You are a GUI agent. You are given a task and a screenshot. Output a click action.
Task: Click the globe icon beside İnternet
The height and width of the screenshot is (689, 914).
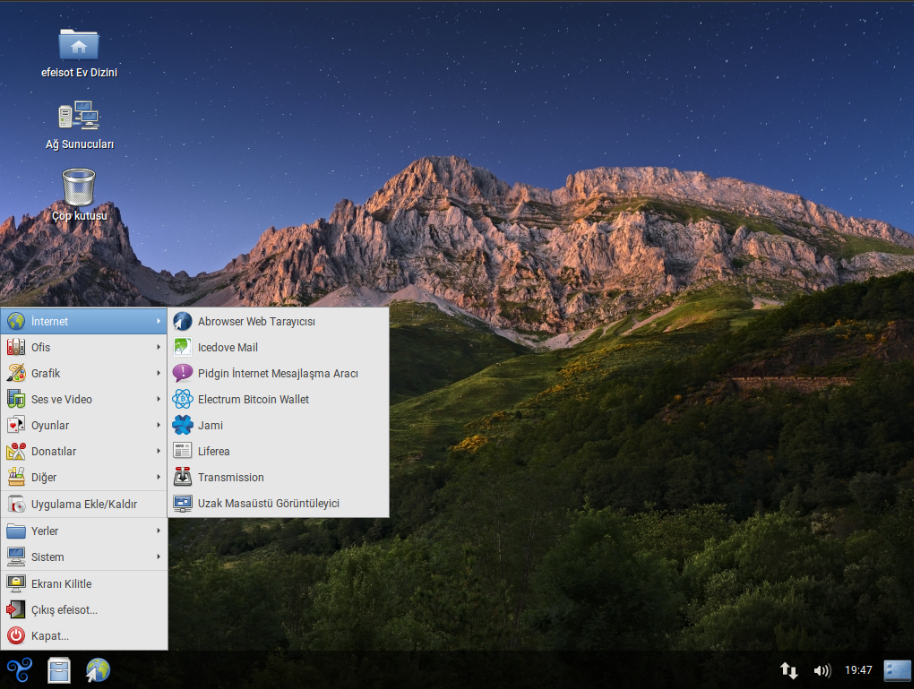pos(16,321)
